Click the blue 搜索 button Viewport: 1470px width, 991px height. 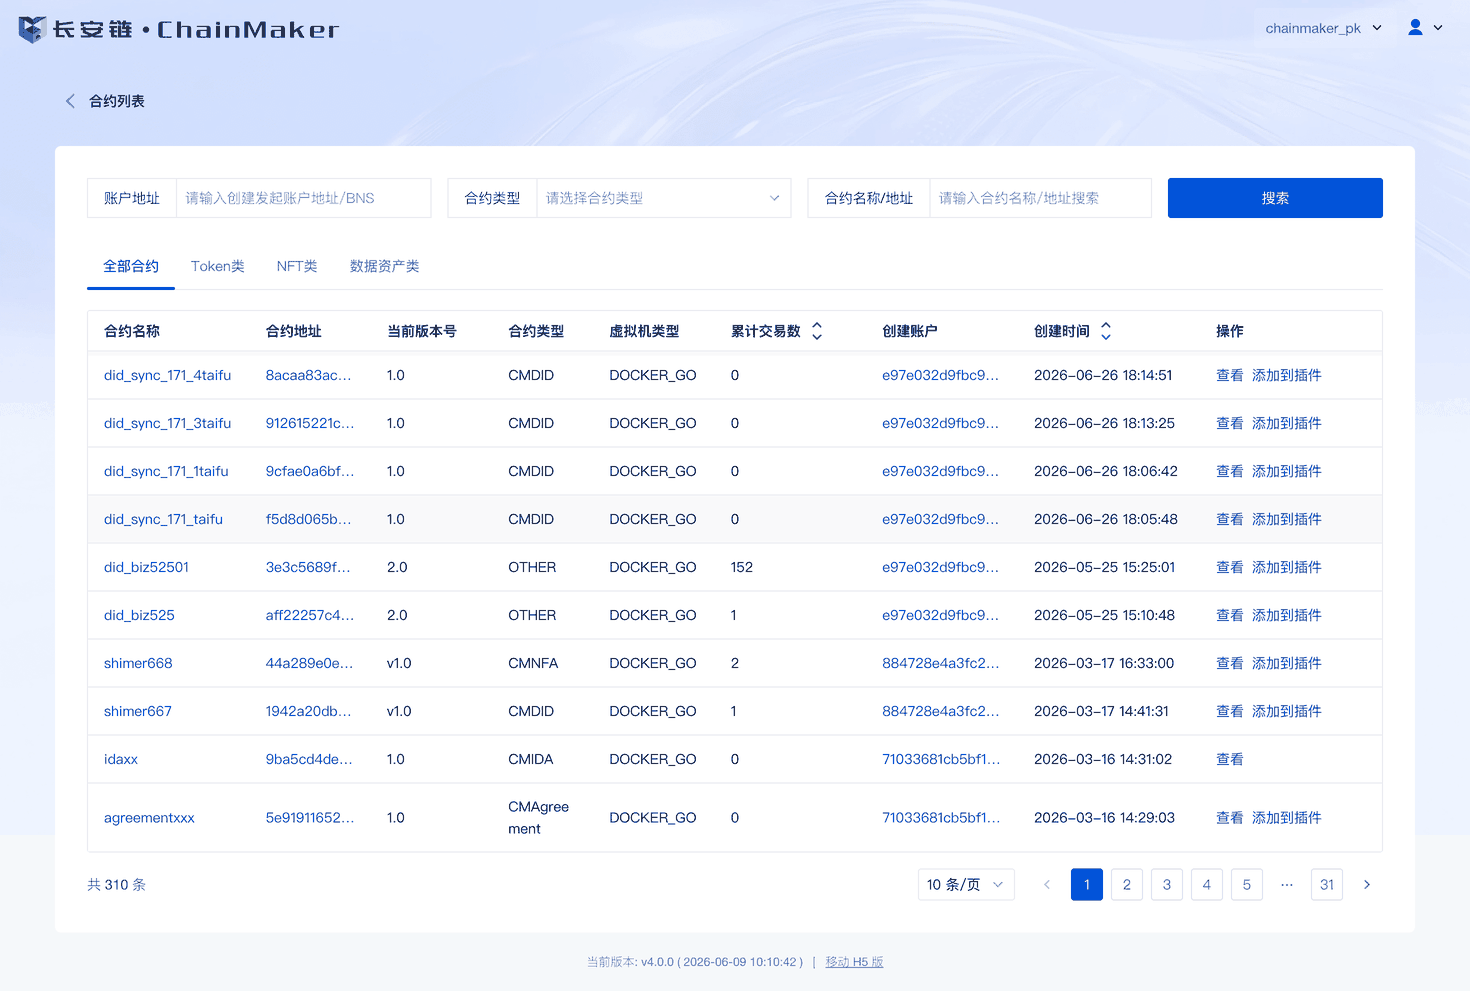(1275, 198)
